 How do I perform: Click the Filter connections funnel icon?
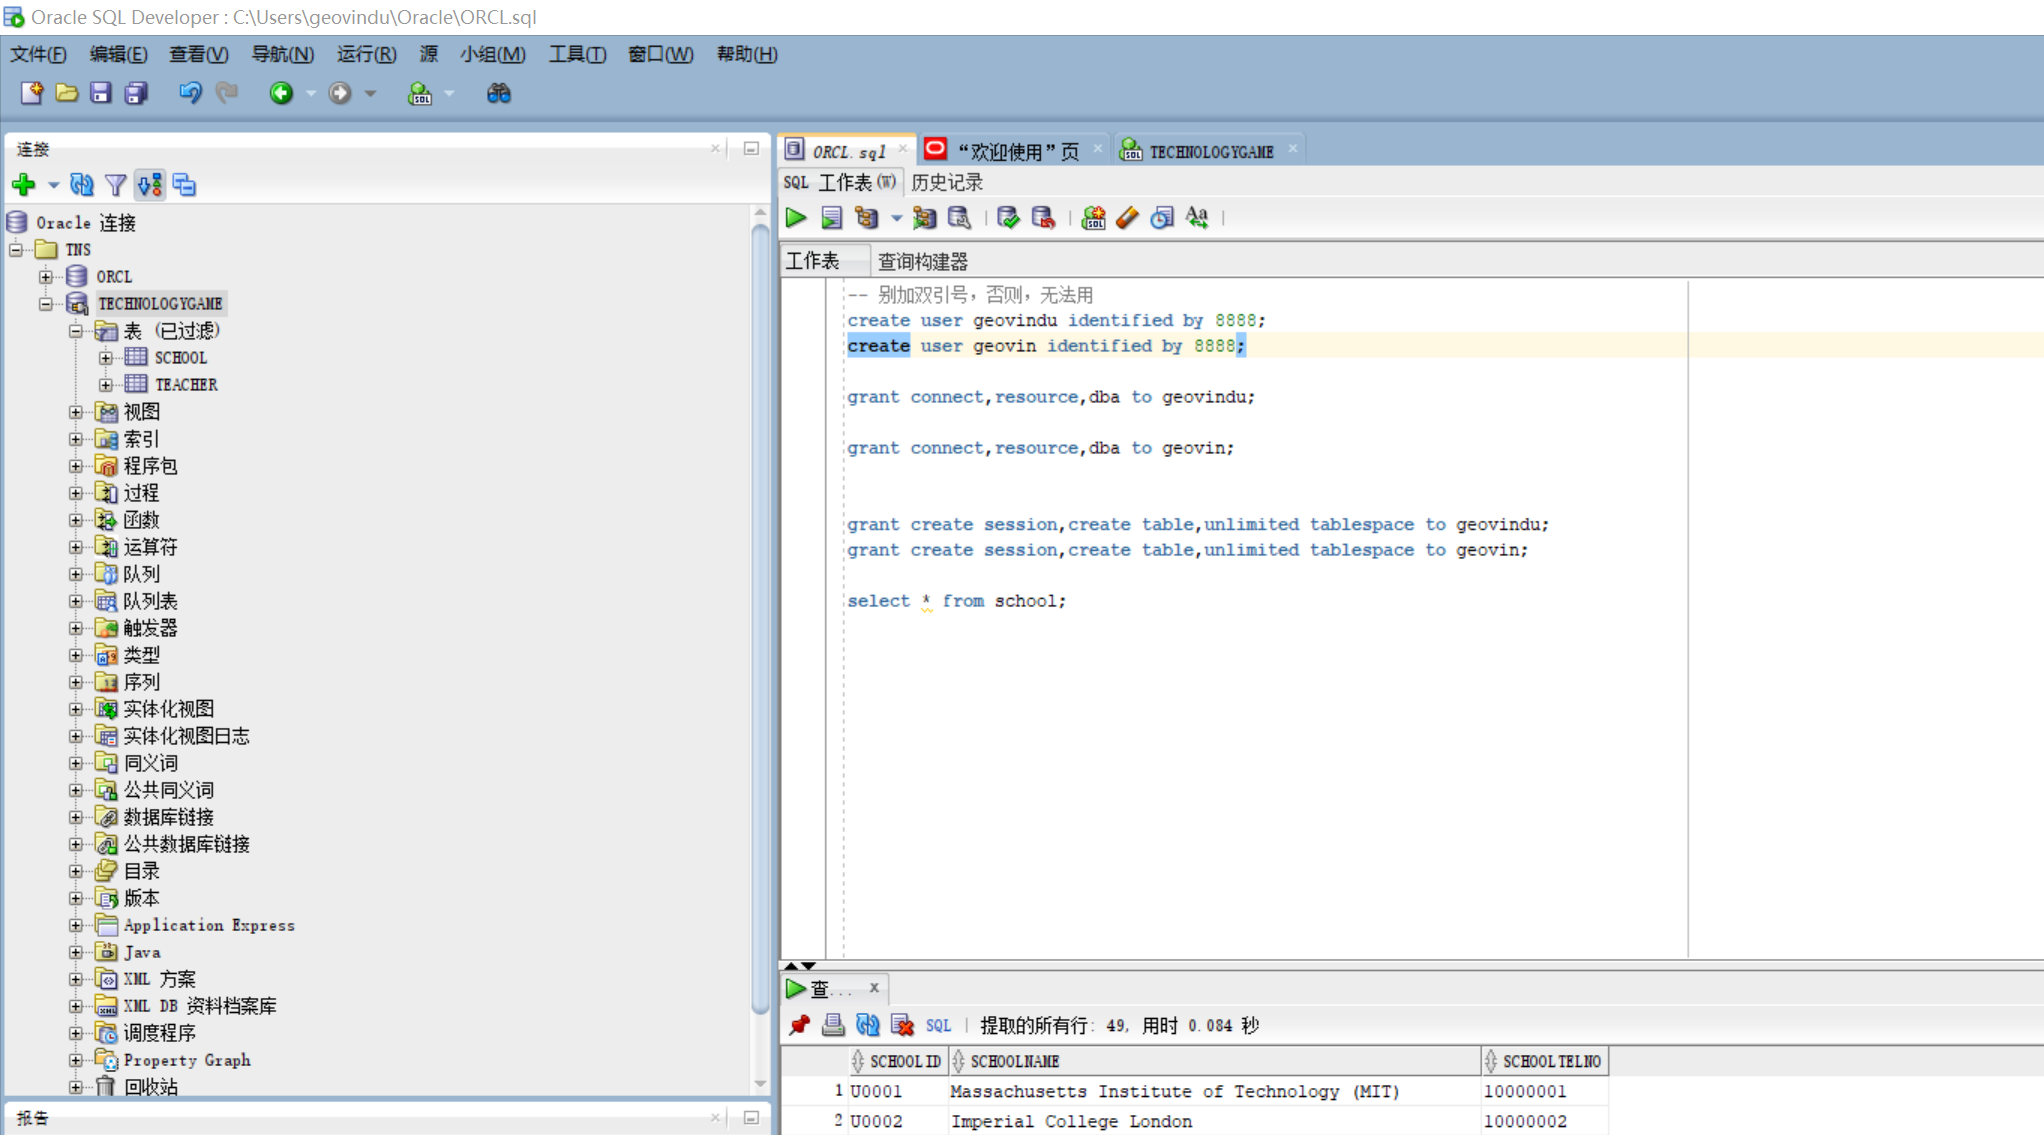(x=116, y=185)
